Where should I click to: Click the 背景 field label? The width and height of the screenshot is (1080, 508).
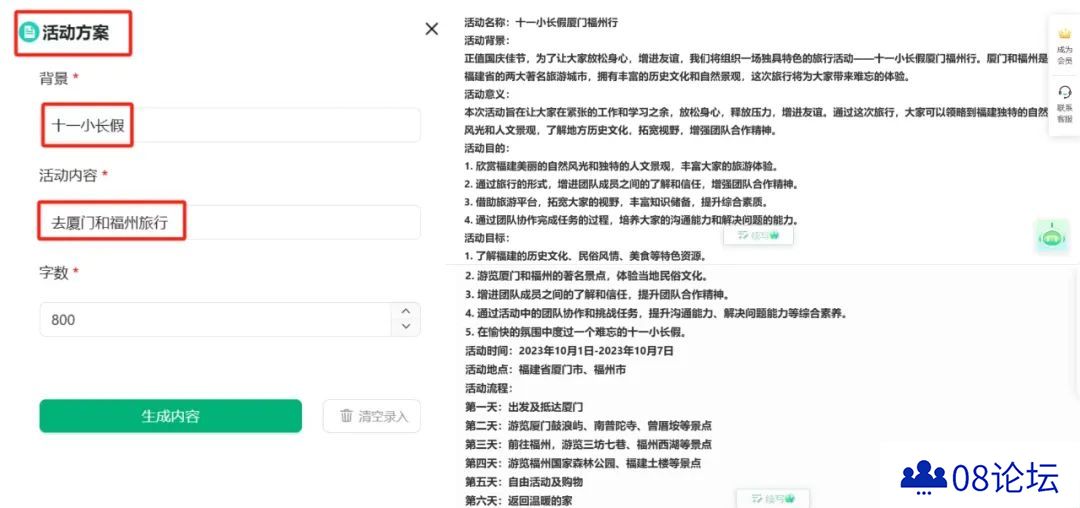tap(54, 78)
